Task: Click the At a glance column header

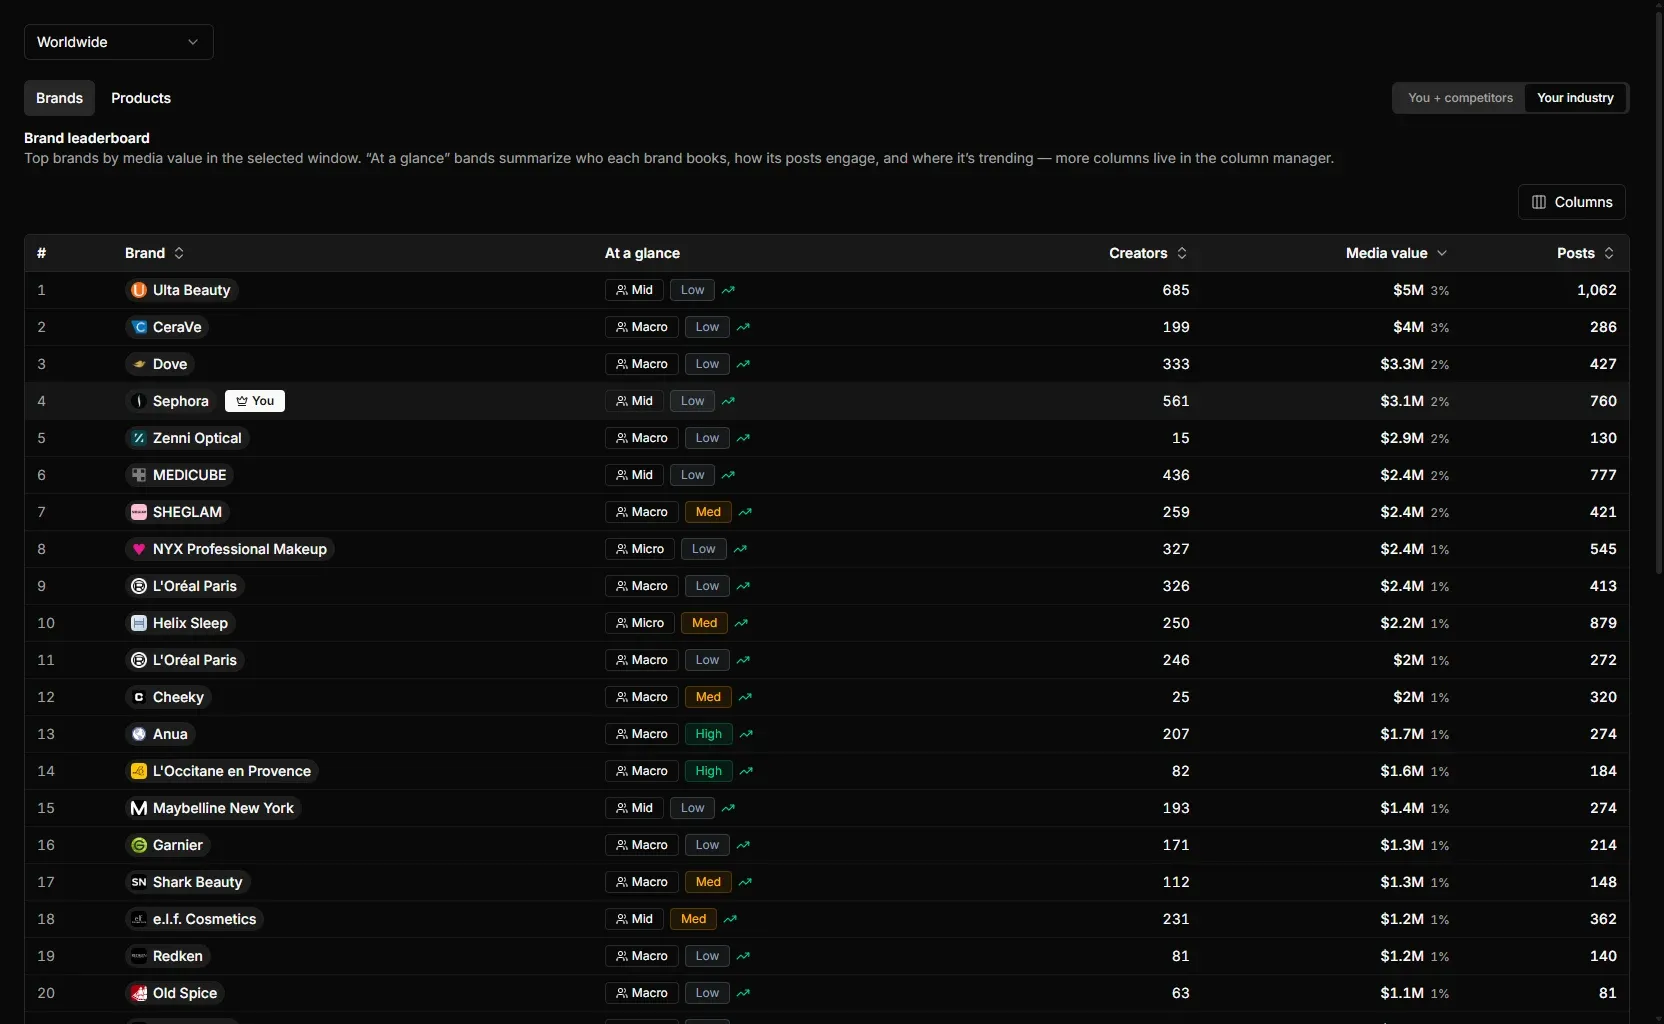Action: coord(642,253)
